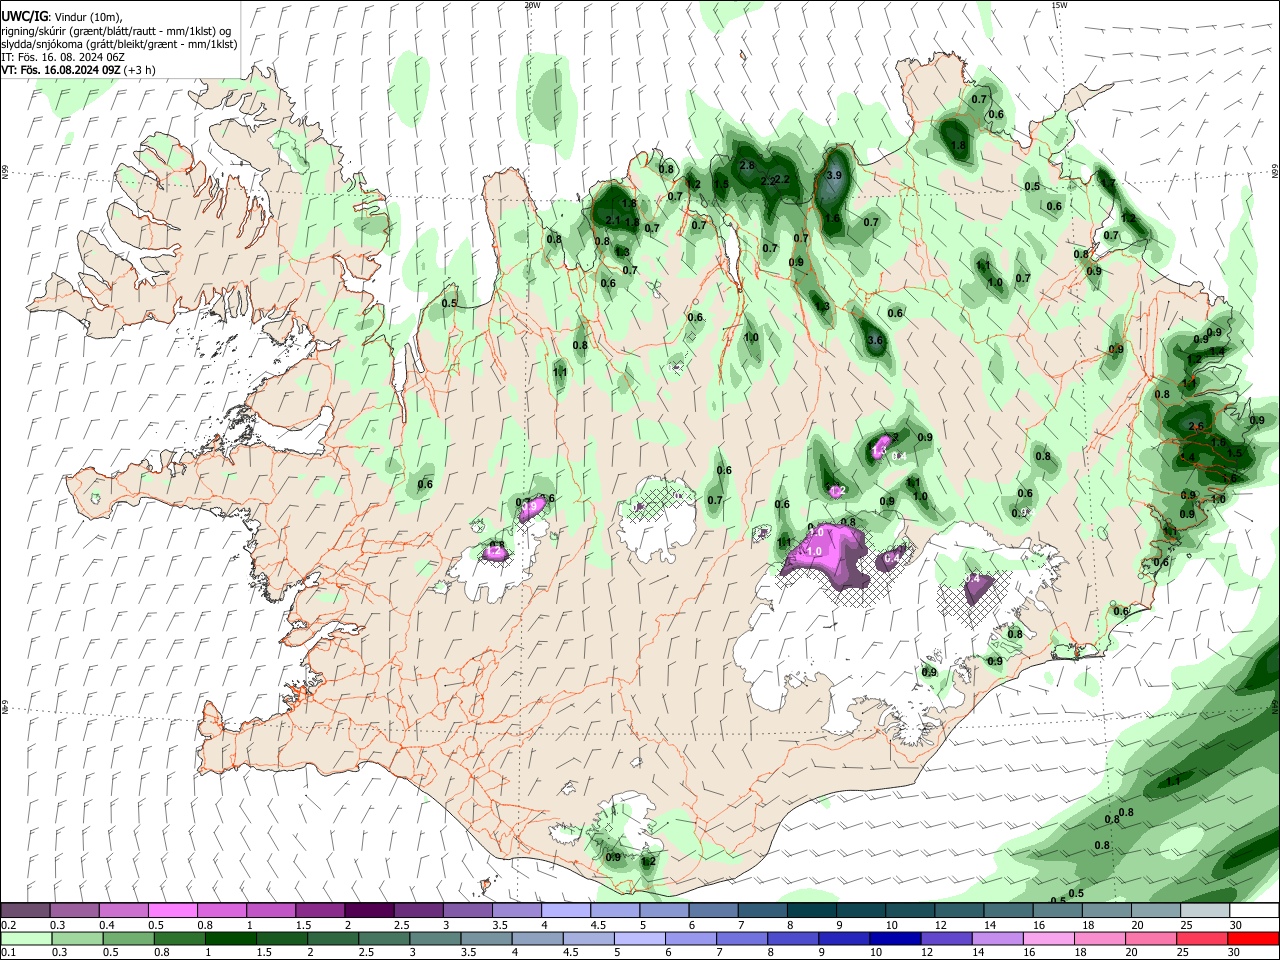
Task: Click the light gray 25–30 swatch in top legend row
Action: click(1206, 910)
